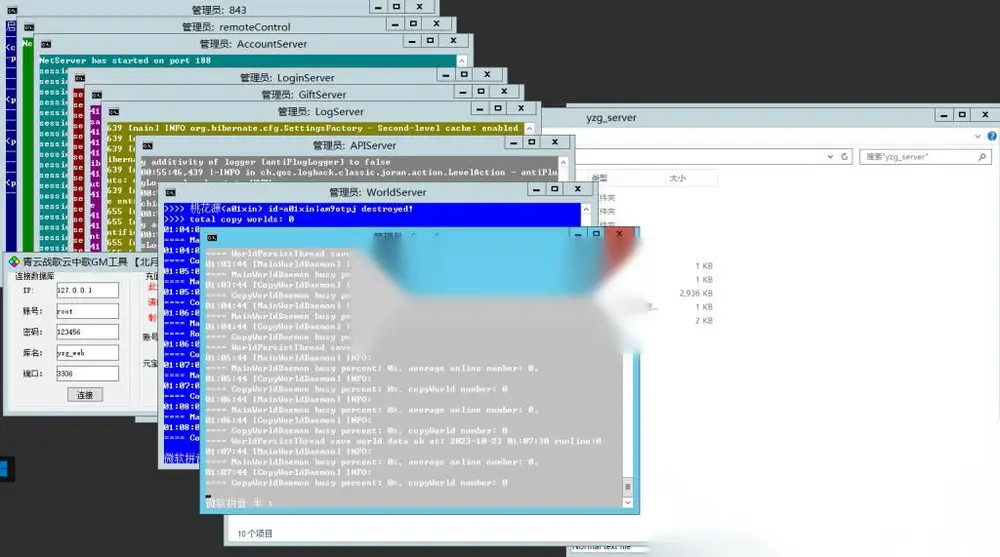
Task: Click the LogServer window title text
Action: [321, 112]
